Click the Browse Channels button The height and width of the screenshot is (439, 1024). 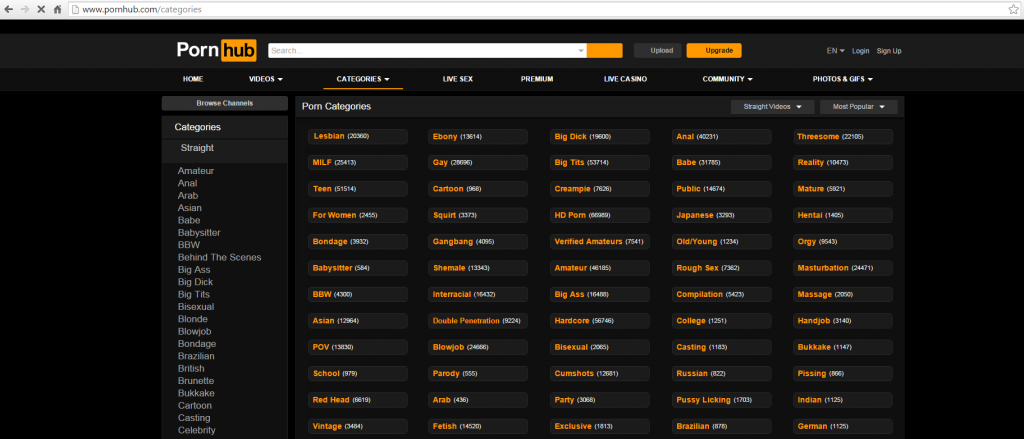pos(225,103)
